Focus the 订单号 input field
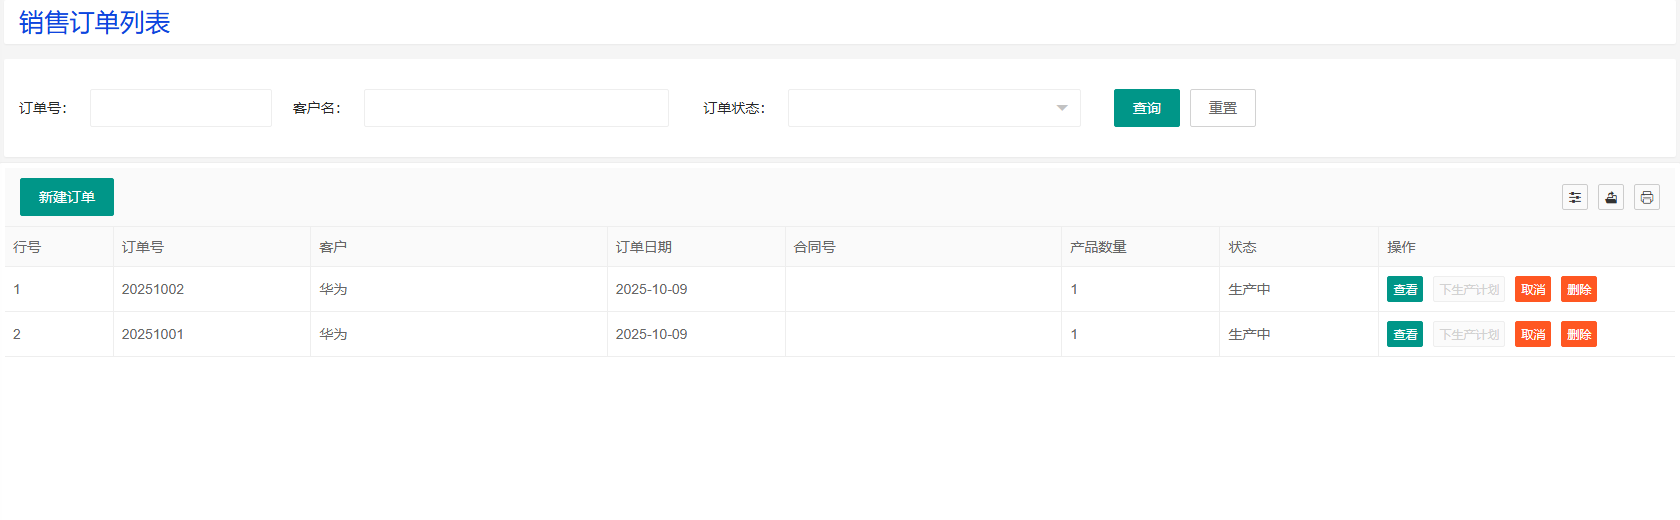 tap(181, 108)
